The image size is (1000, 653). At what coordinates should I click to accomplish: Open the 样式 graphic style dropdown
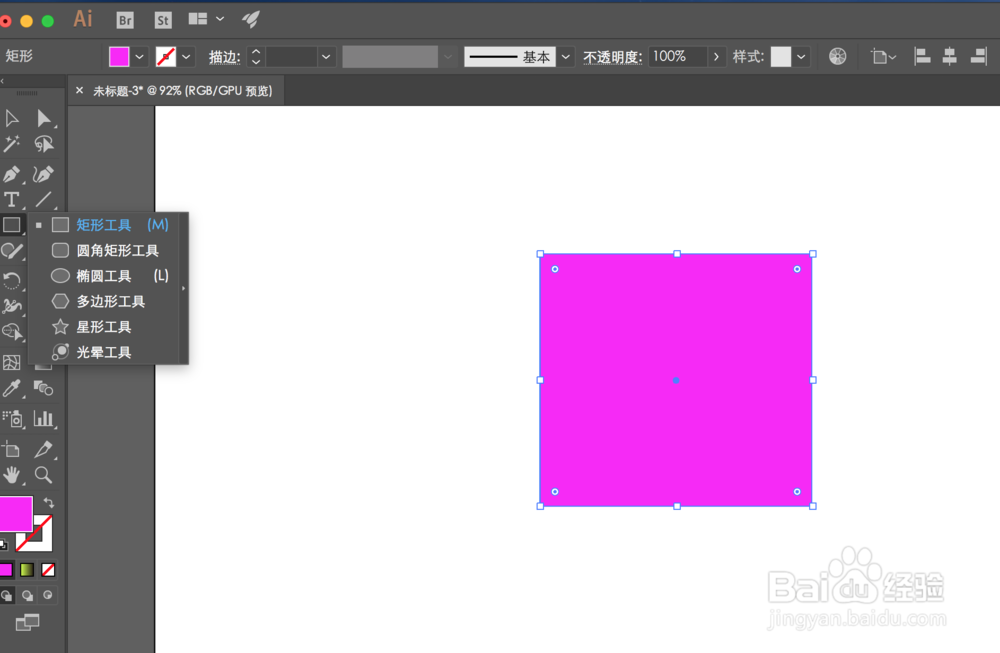coord(801,57)
